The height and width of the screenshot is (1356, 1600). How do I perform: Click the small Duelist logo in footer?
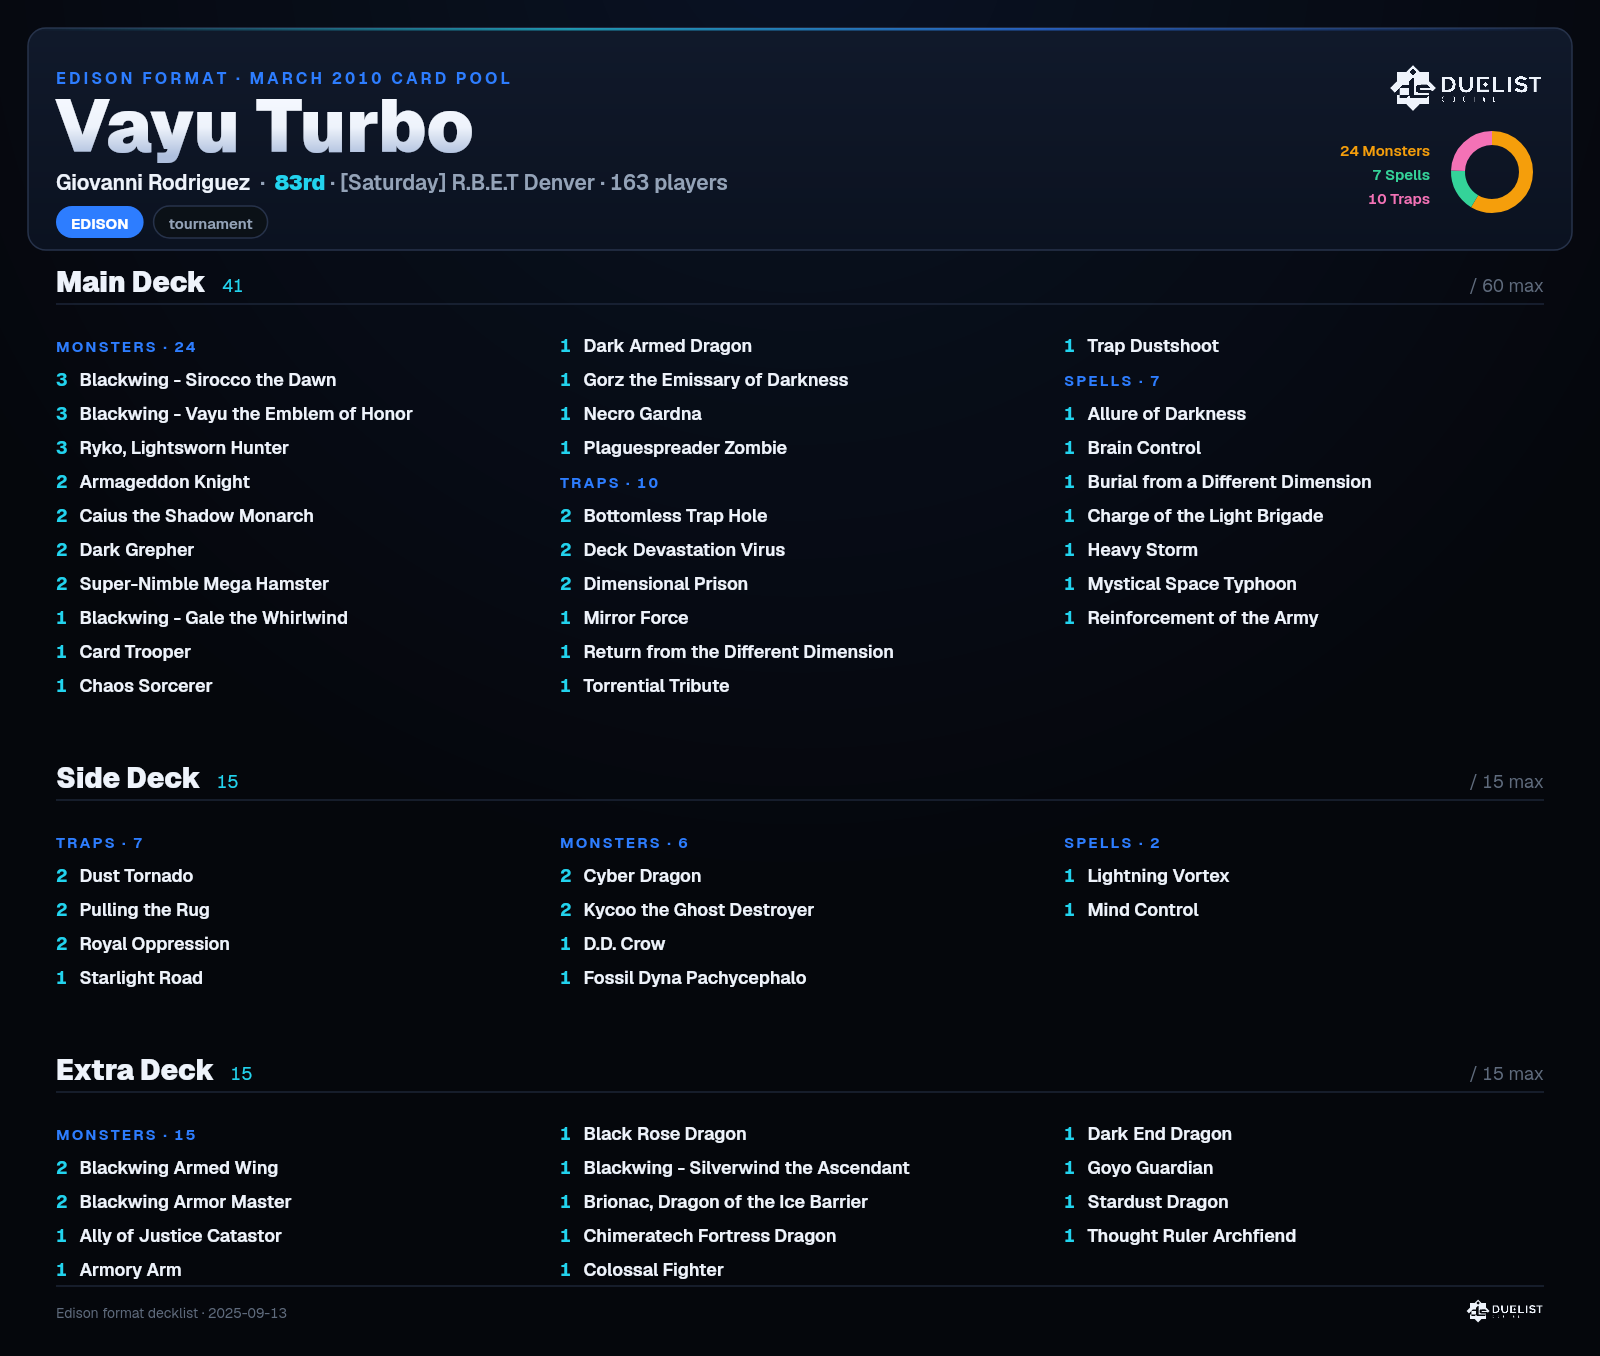[x=1505, y=1310]
